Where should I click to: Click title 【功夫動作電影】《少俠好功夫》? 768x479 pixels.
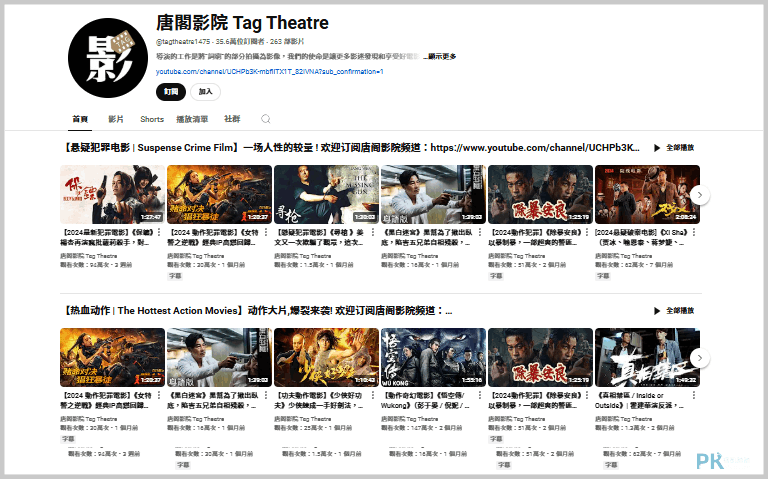tap(320, 401)
